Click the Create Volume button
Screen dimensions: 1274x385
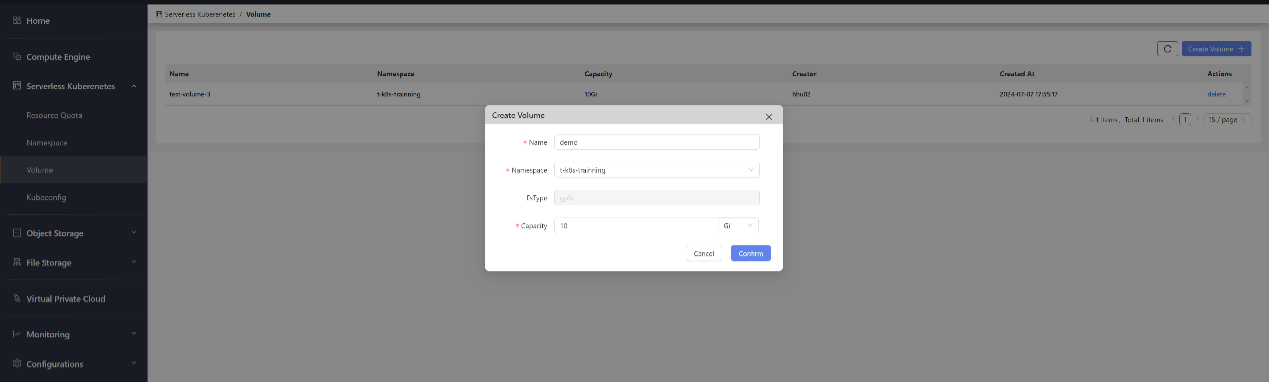[1216, 48]
